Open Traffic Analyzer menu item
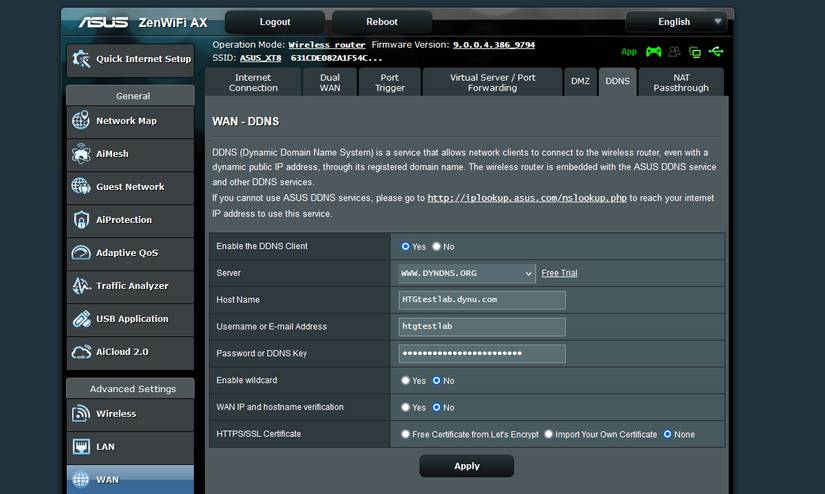Viewport: 825px width, 494px height. [x=130, y=286]
